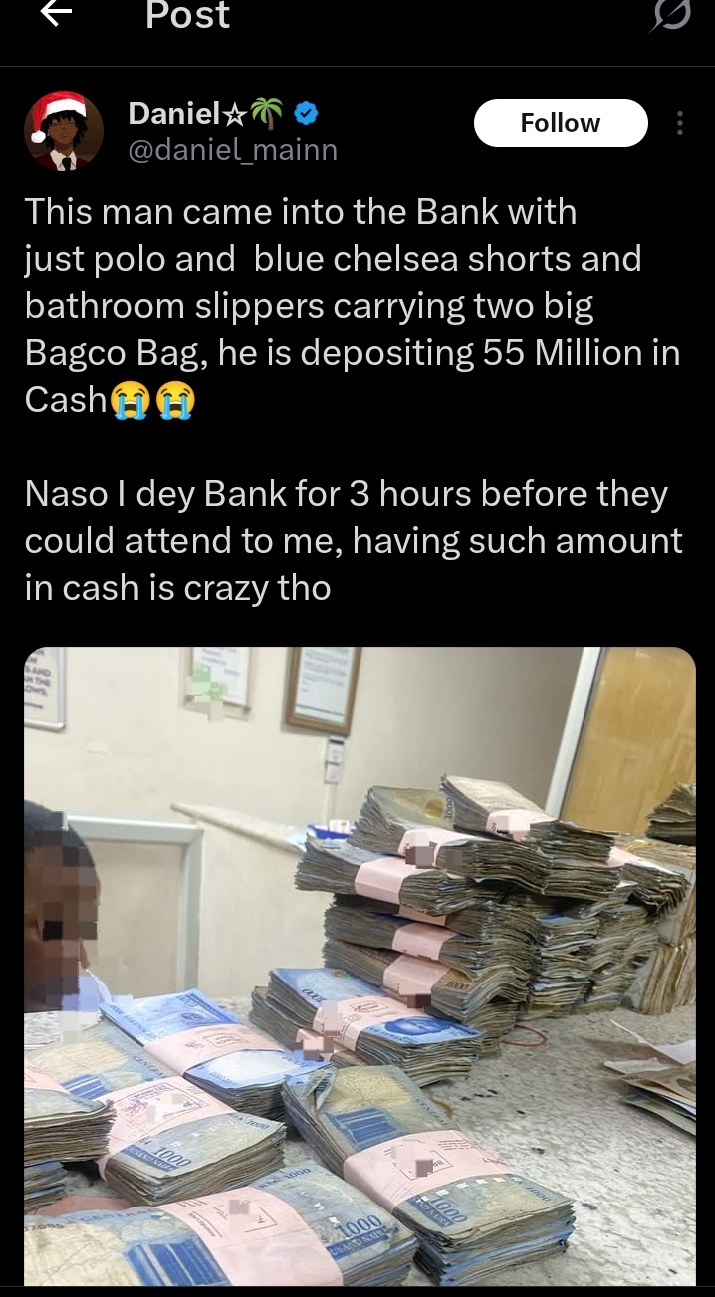Tap the back arrow beside Post
This screenshot has width=715, height=1297.
point(55,16)
